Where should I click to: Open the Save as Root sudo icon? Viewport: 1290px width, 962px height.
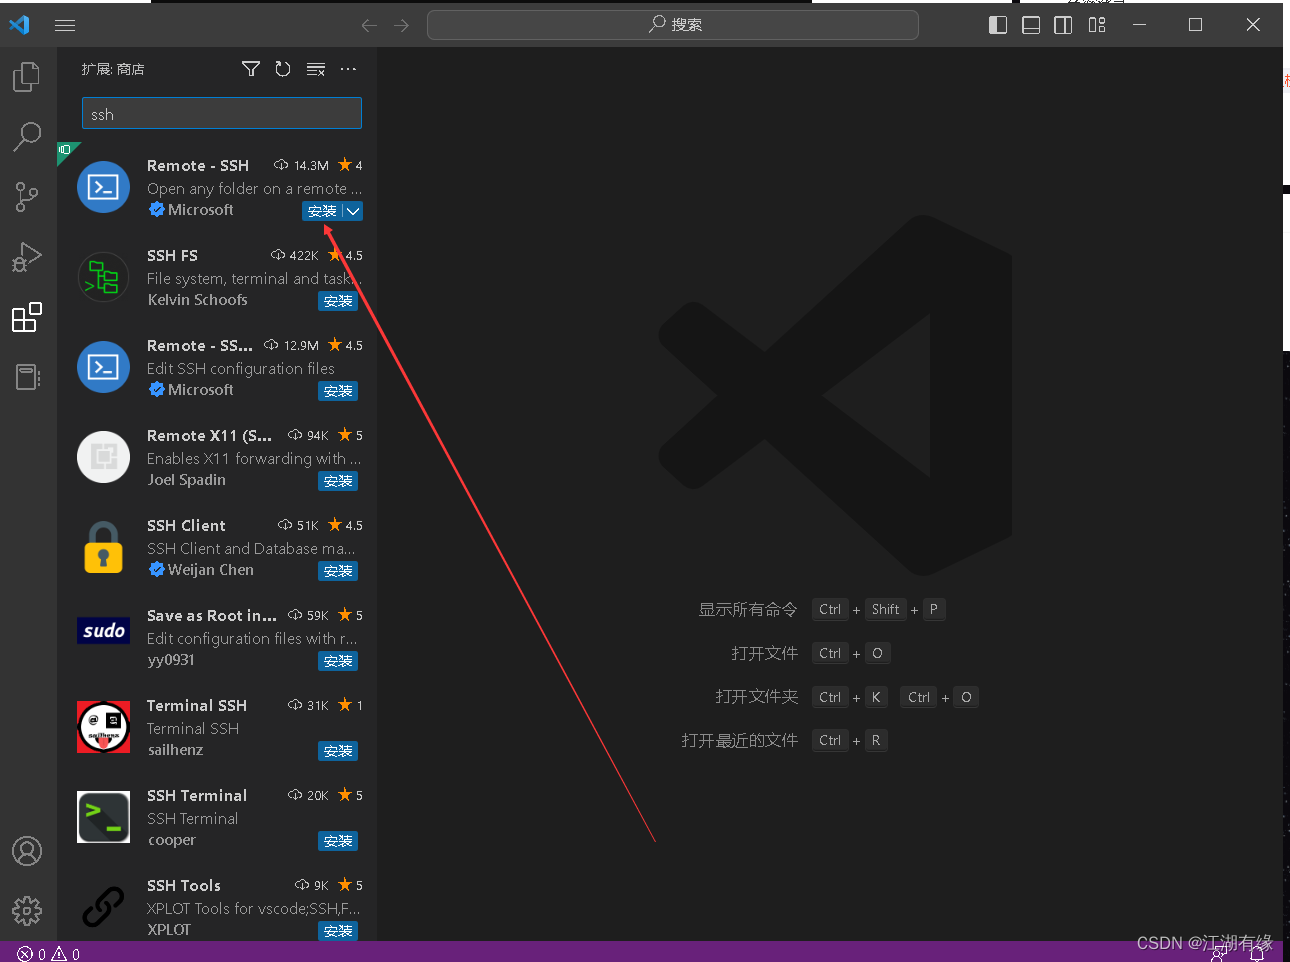pos(104,631)
